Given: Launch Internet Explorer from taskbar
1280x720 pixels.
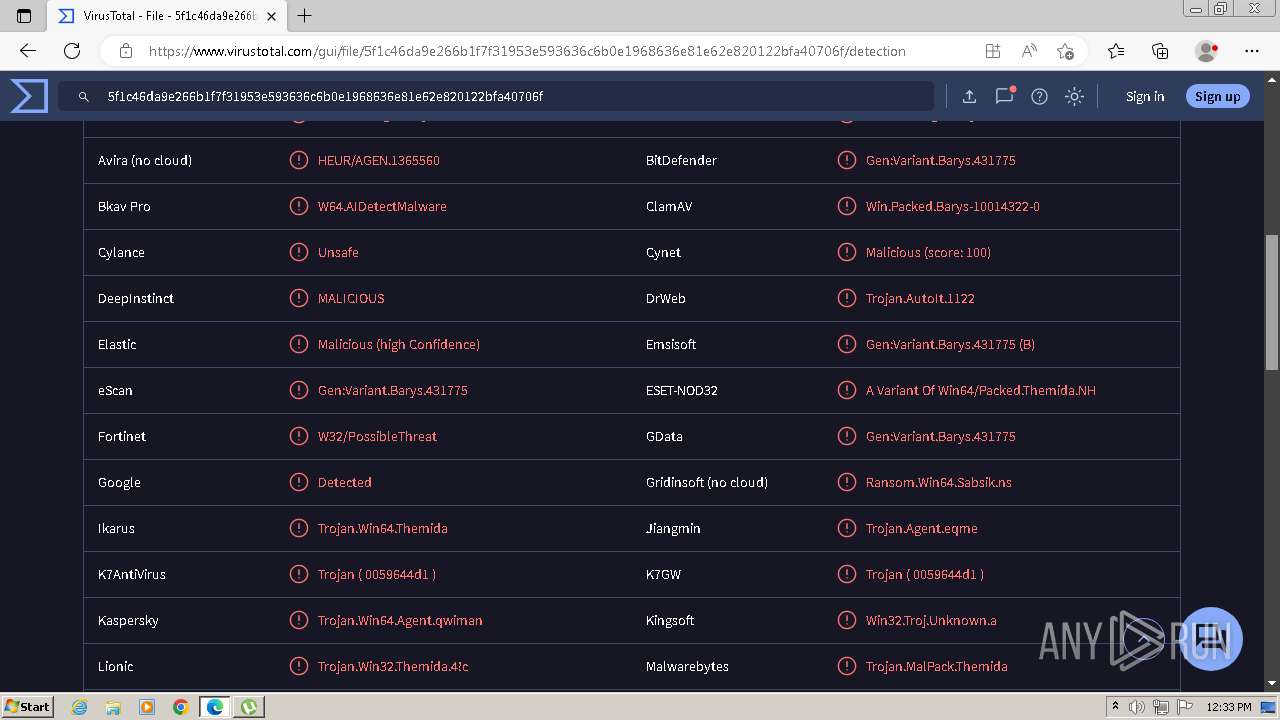Looking at the screenshot, I should coord(80,707).
